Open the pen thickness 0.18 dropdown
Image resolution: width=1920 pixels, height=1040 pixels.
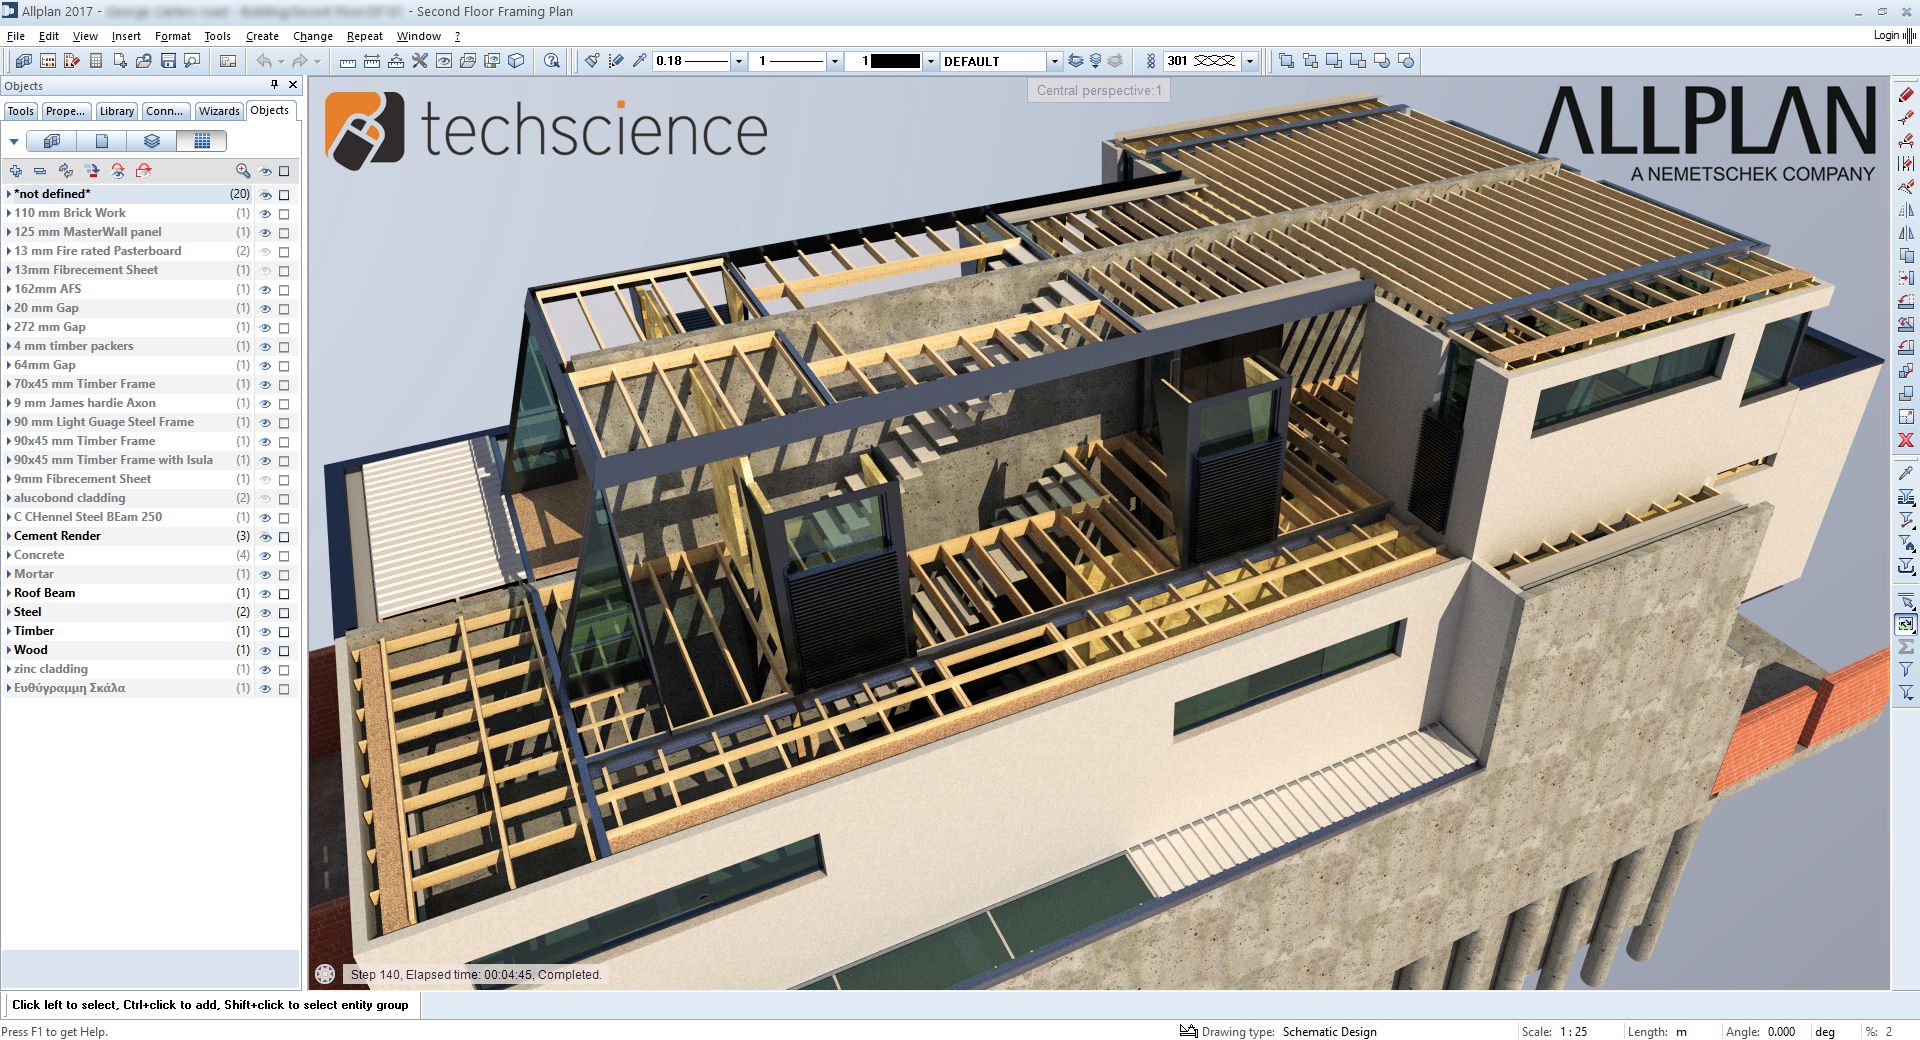pyautogui.click(x=738, y=61)
